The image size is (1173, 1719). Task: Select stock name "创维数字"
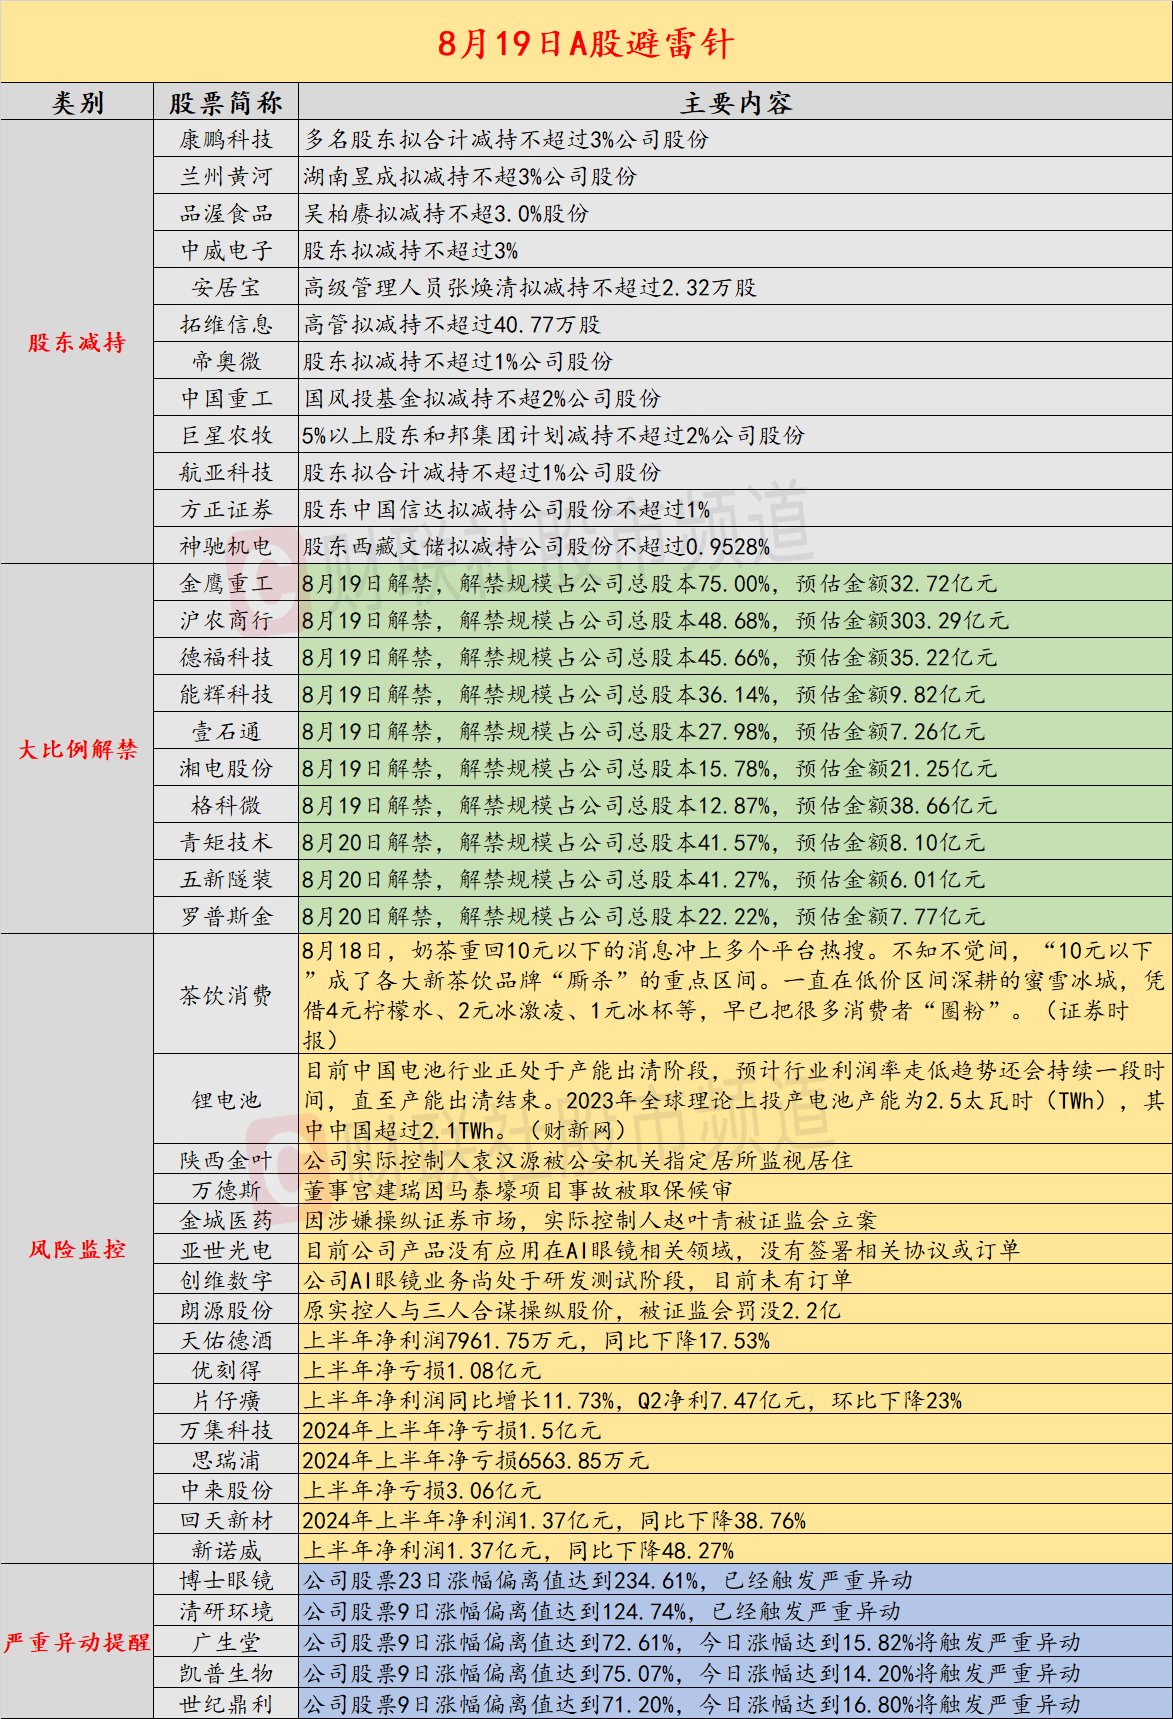point(226,1280)
